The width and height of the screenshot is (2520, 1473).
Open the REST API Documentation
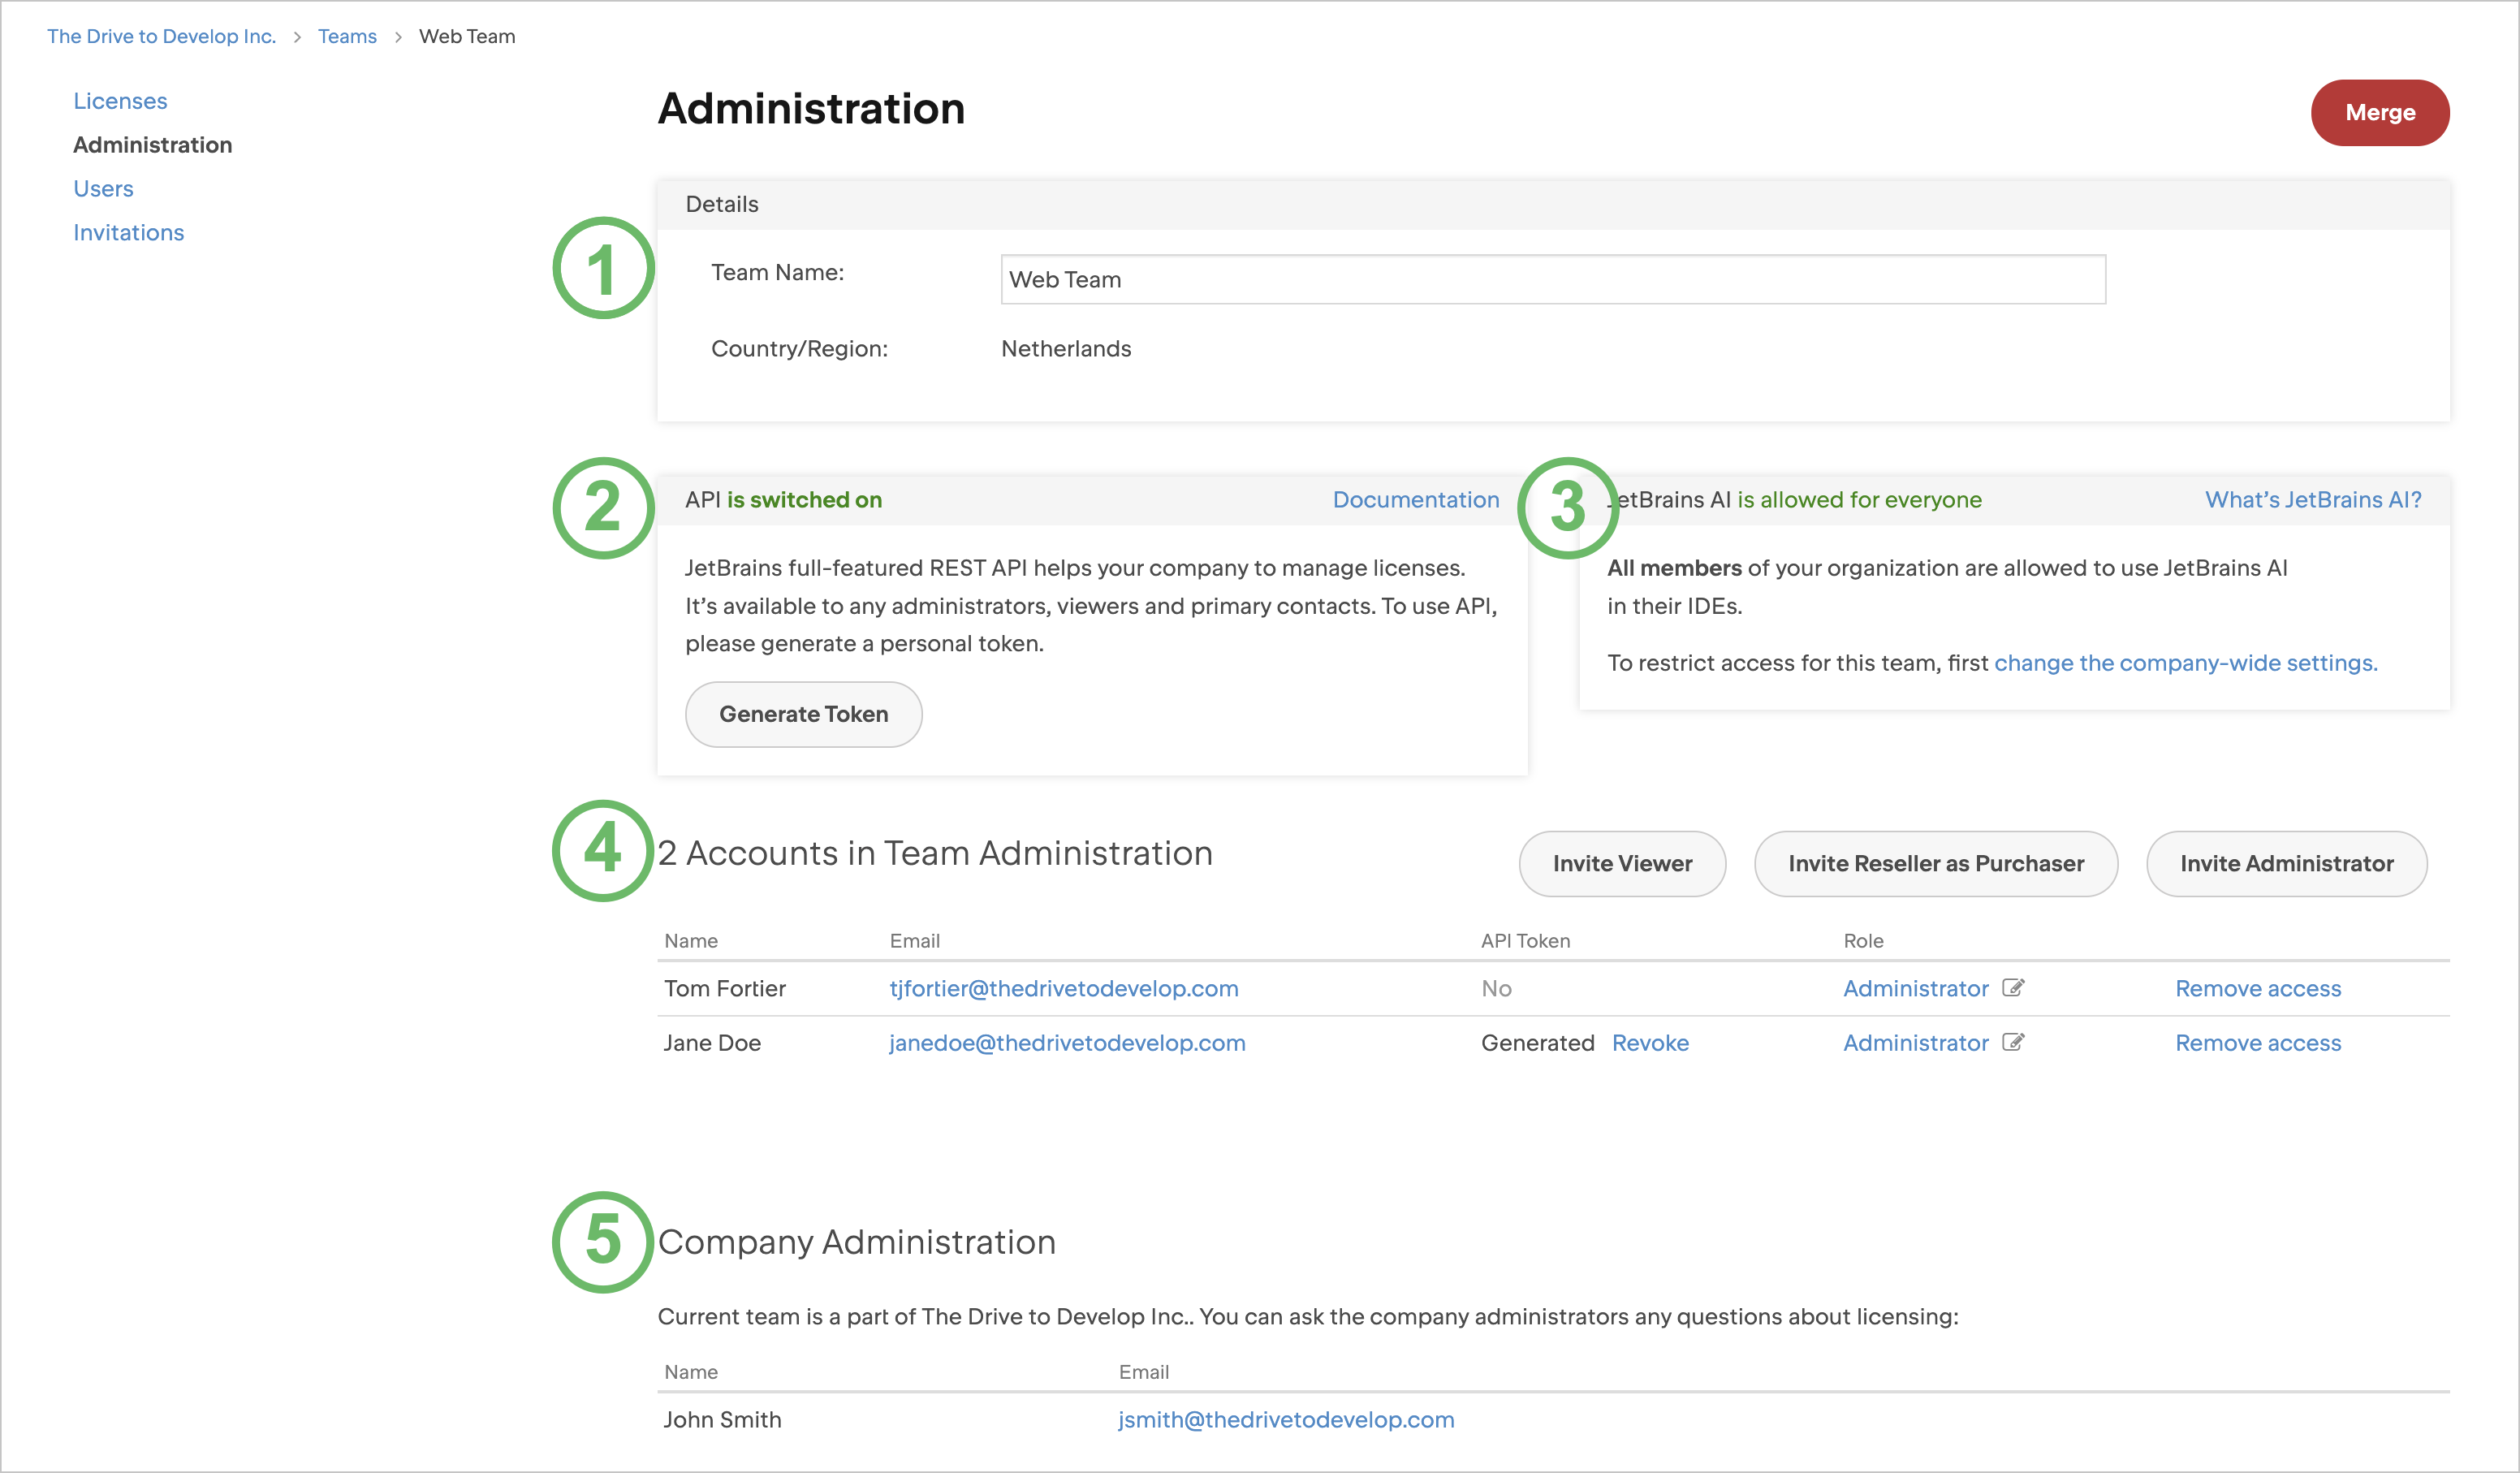[x=1415, y=499]
